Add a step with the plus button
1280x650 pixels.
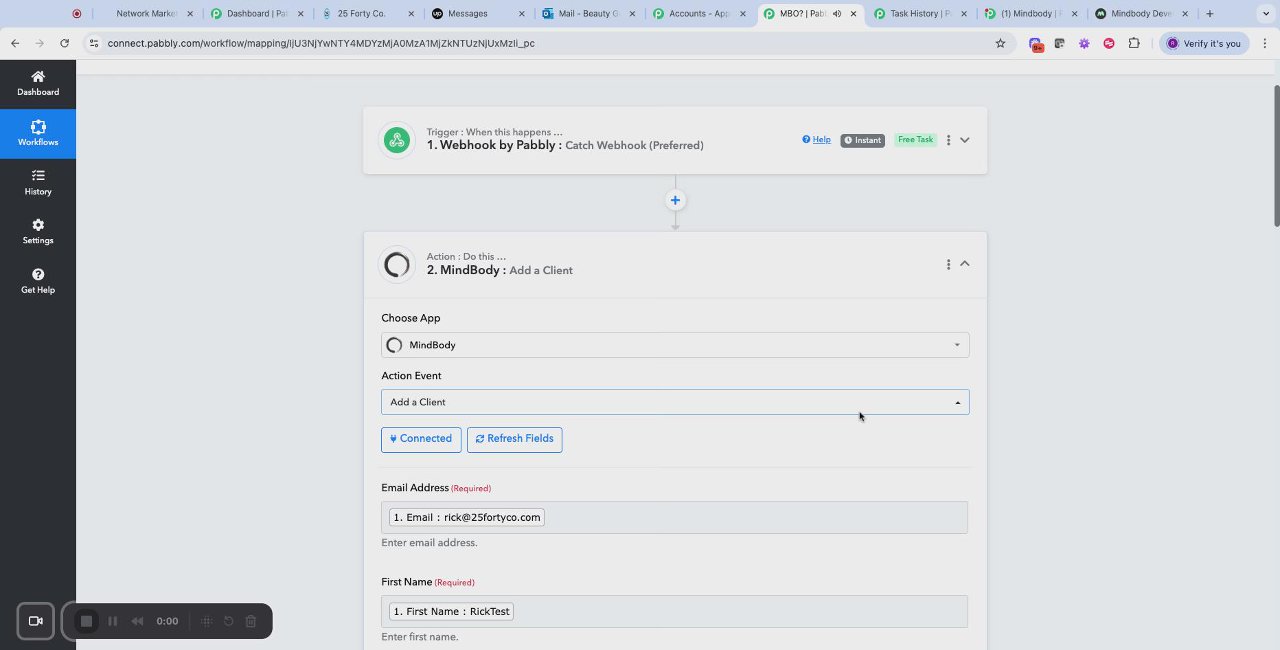pyautogui.click(x=675, y=200)
